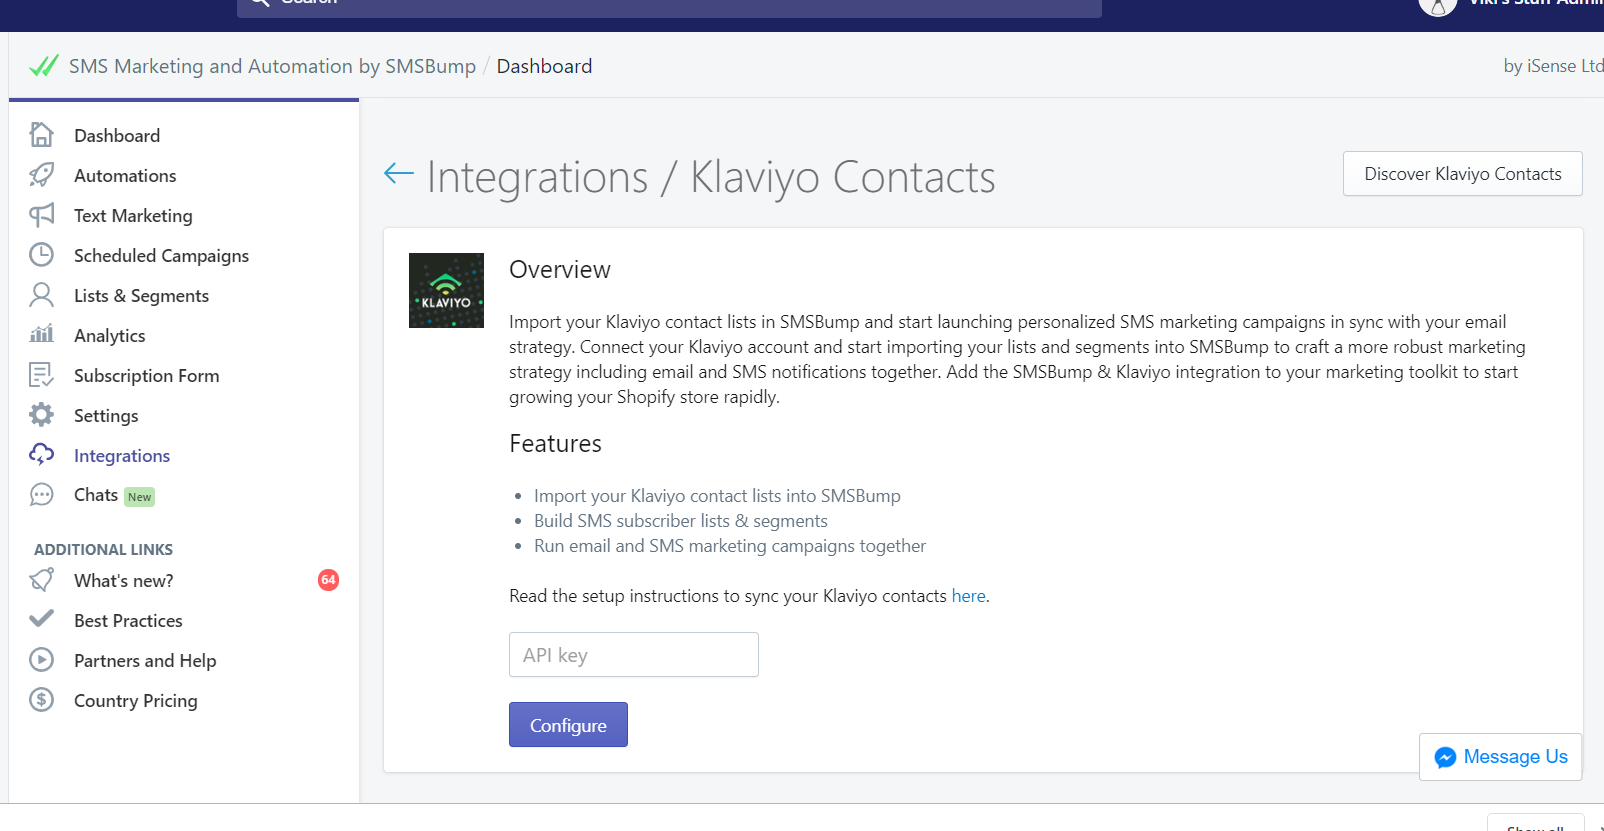Click the back arrow beside Integrations heading
The image size is (1604, 831).
point(399,174)
